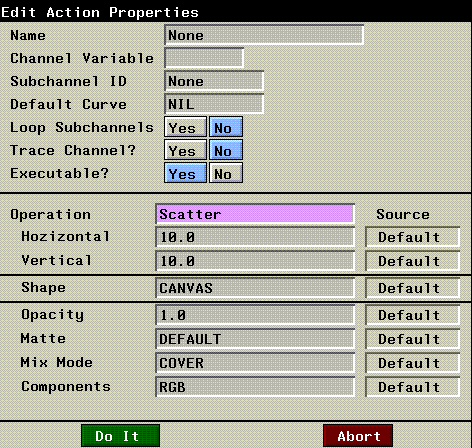Open the Shape CANVAS selector
Image resolution: width=472 pixels, height=448 pixels.
pos(255,288)
